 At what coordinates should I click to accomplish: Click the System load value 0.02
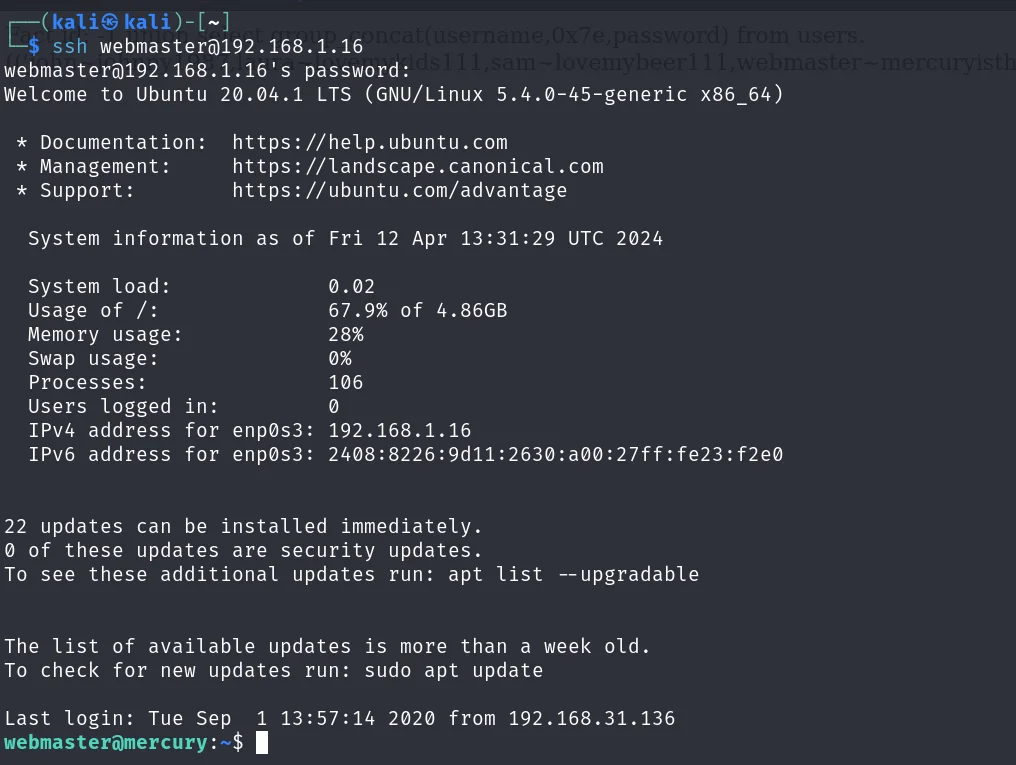pyautogui.click(x=351, y=286)
